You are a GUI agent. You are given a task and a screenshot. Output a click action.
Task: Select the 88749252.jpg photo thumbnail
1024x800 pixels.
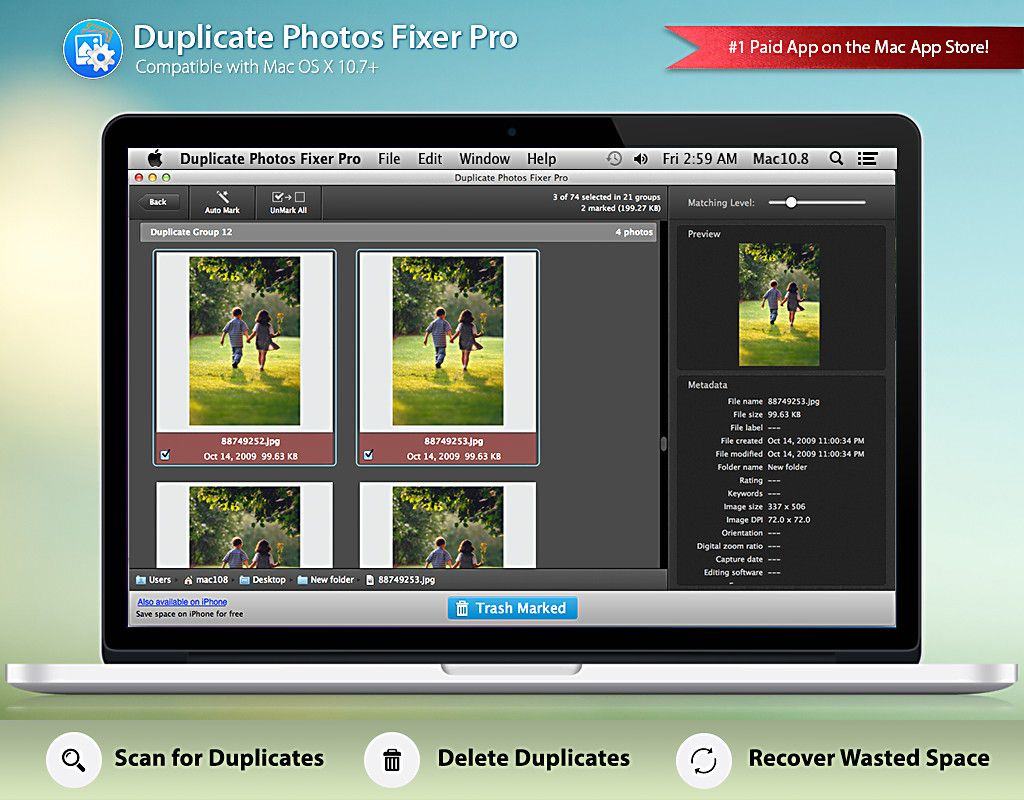tap(244, 341)
